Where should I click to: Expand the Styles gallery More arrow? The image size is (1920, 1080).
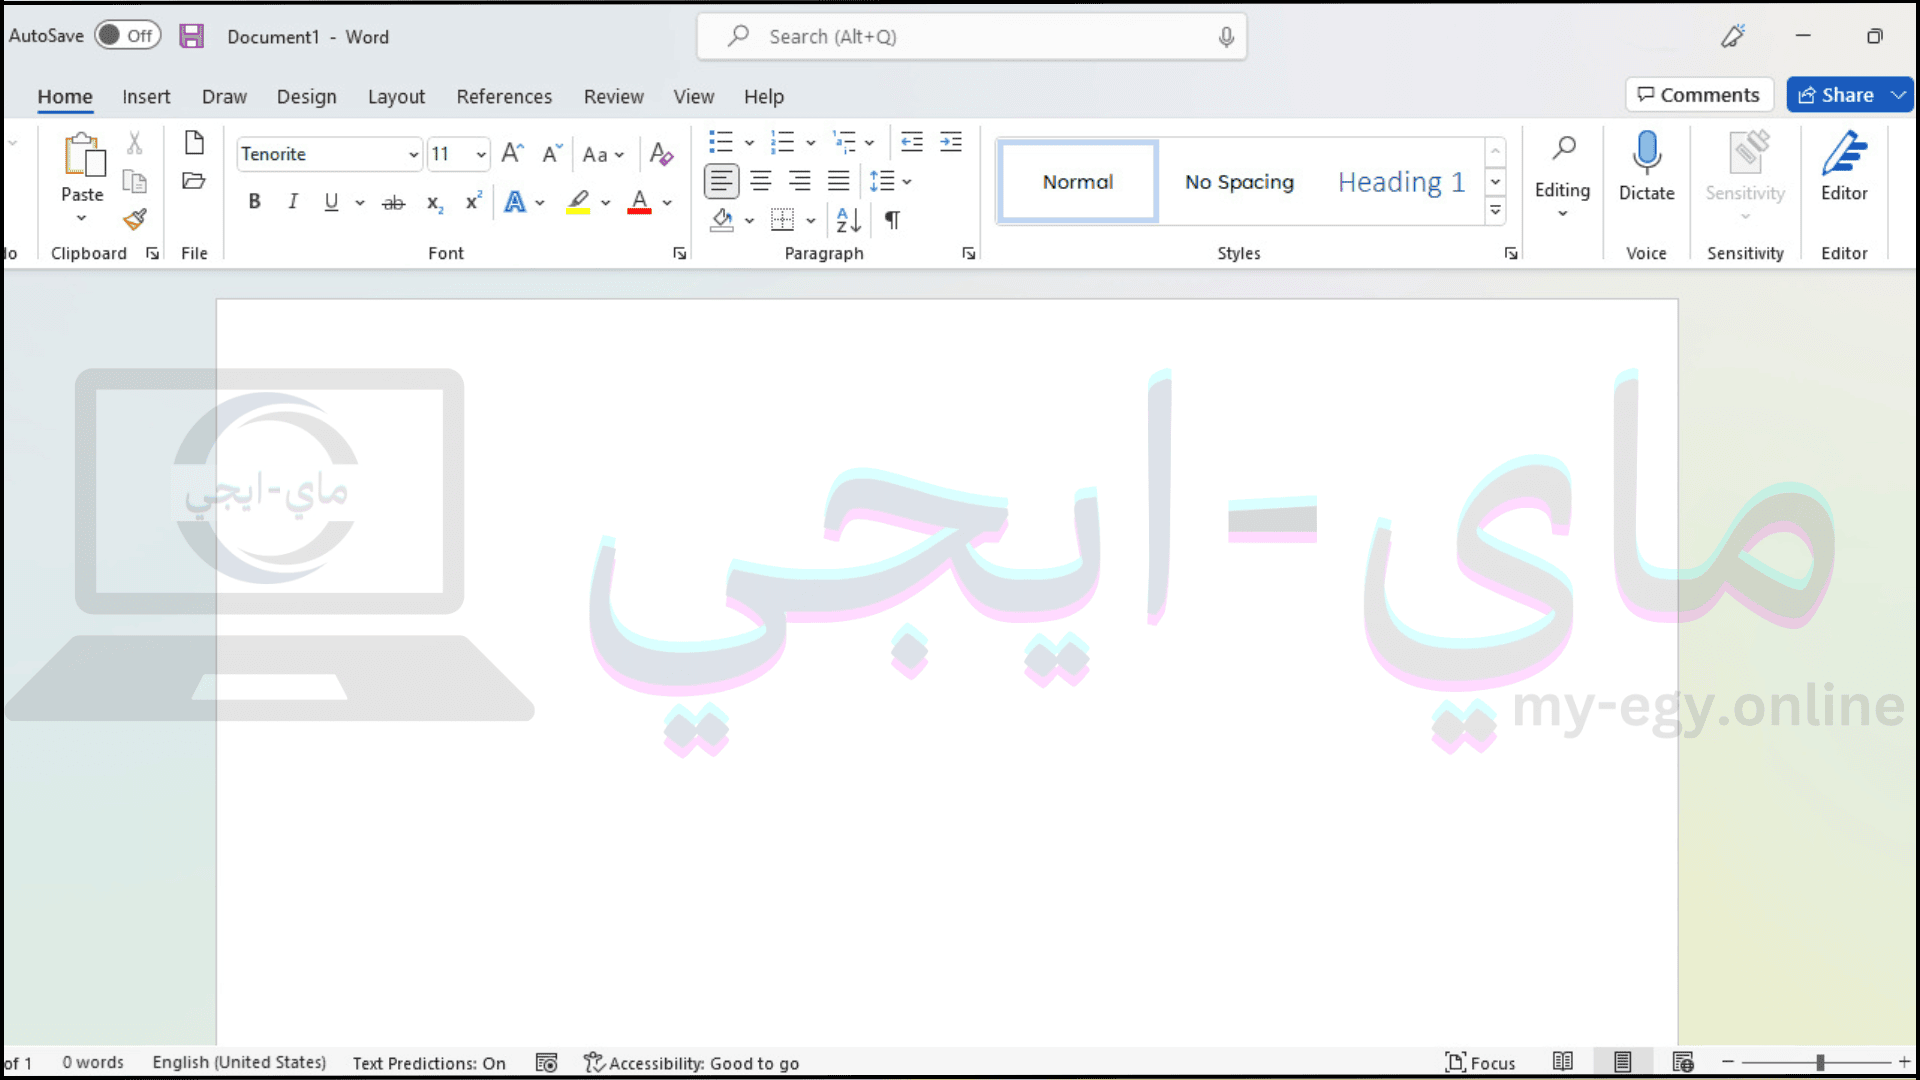coord(1496,210)
